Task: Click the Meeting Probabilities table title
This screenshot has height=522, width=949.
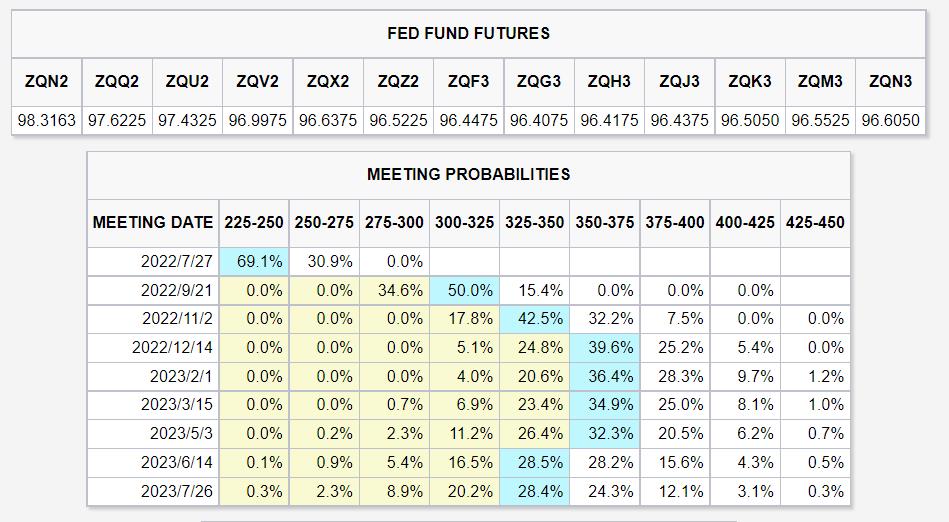Action: coord(468,174)
